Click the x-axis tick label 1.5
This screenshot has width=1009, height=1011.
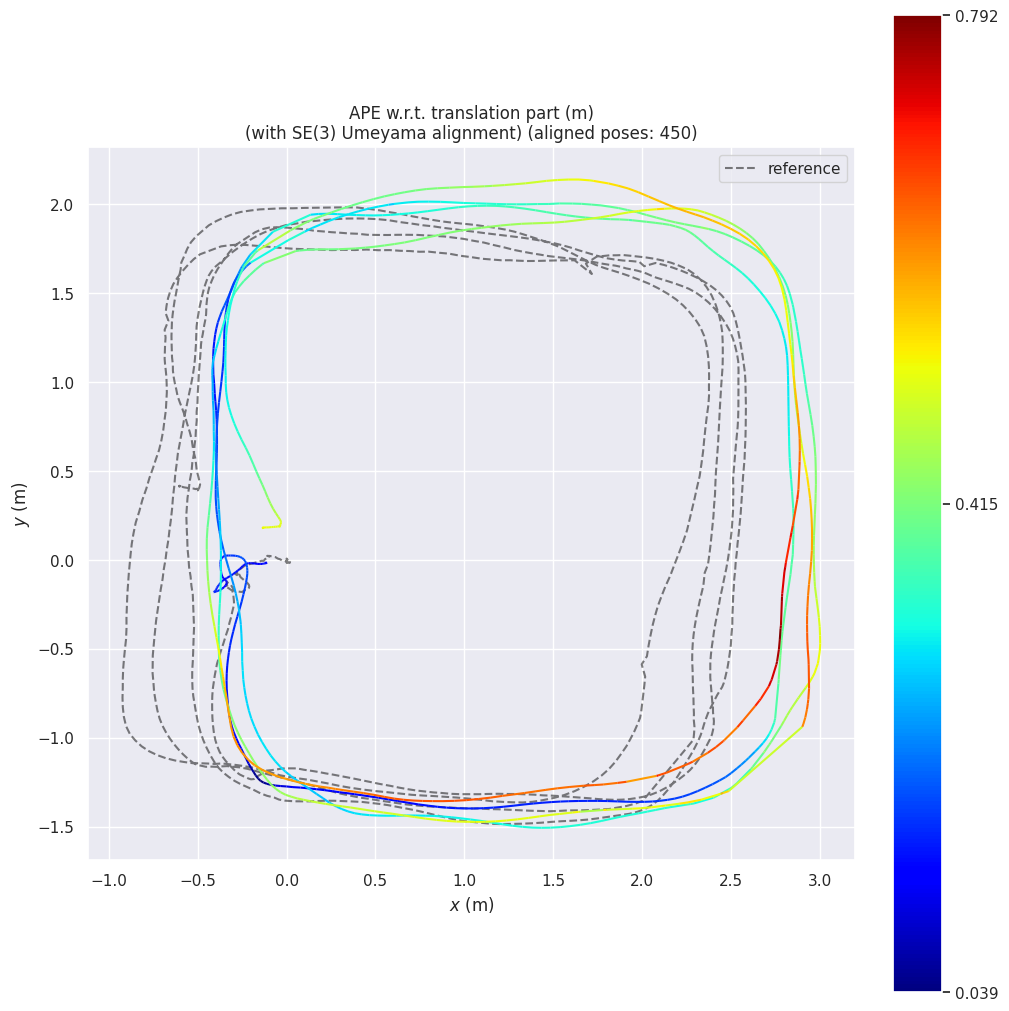553,880
